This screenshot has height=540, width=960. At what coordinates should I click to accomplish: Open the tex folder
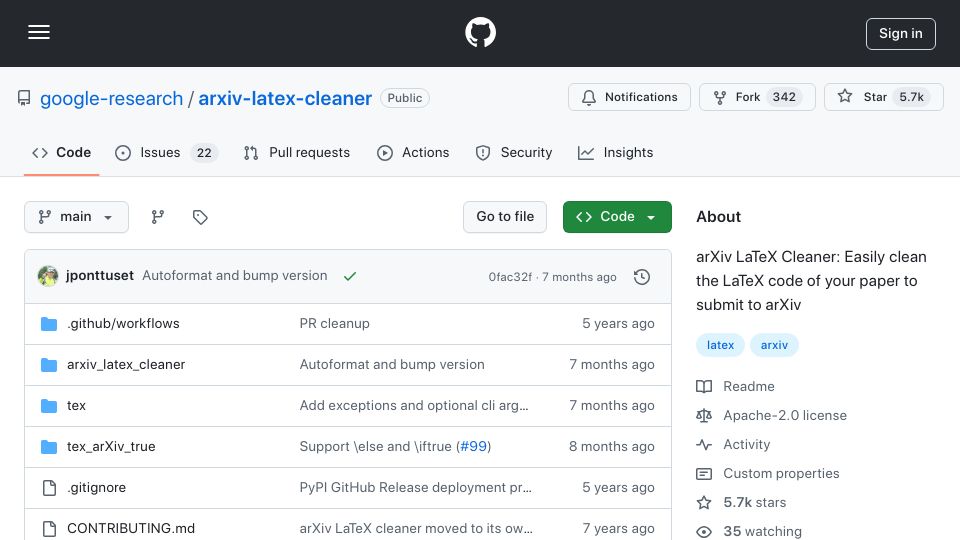(76, 405)
